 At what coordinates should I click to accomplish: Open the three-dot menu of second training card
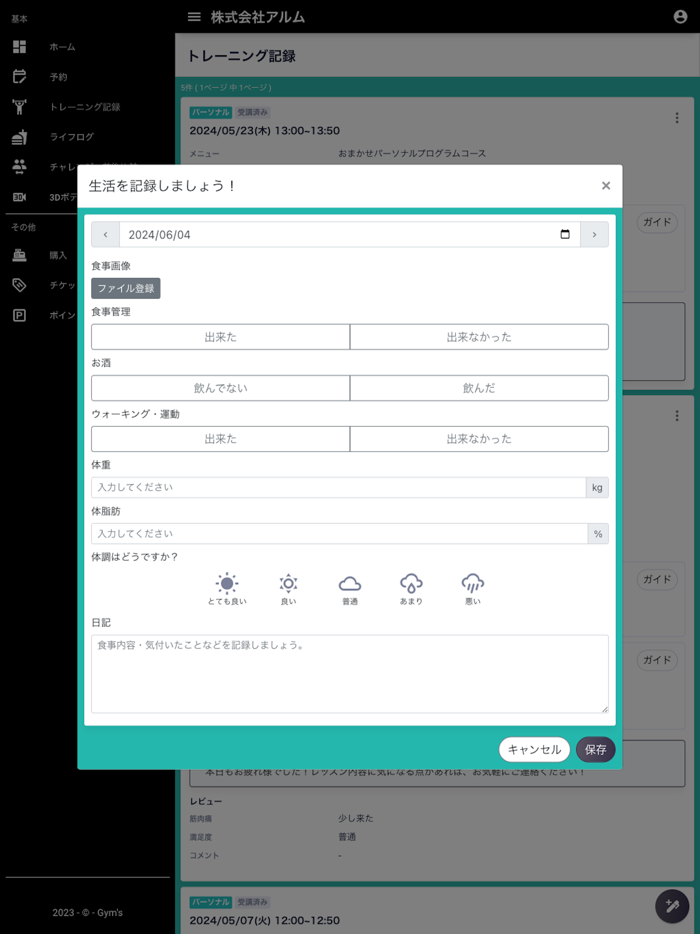pyautogui.click(x=677, y=416)
